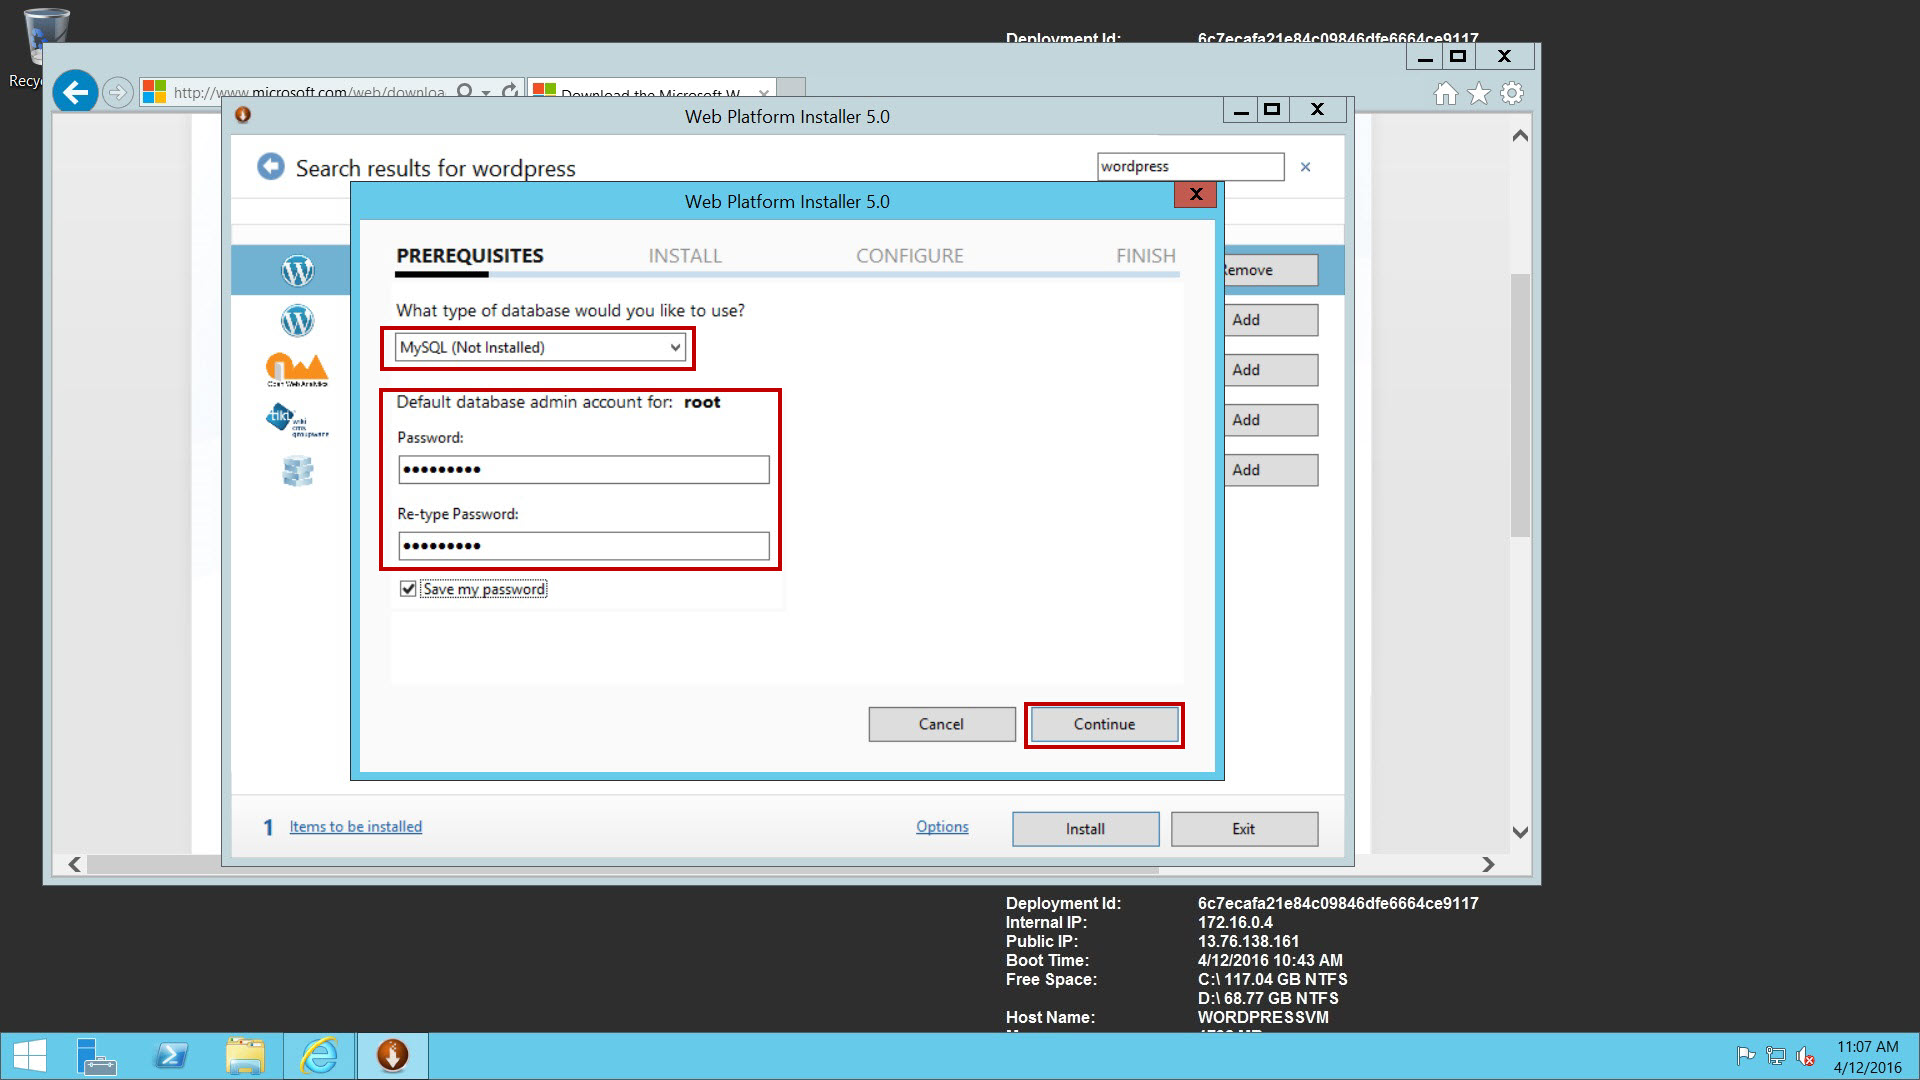
Task: Open the database type dropdown showing MySQL
Action: (540, 347)
